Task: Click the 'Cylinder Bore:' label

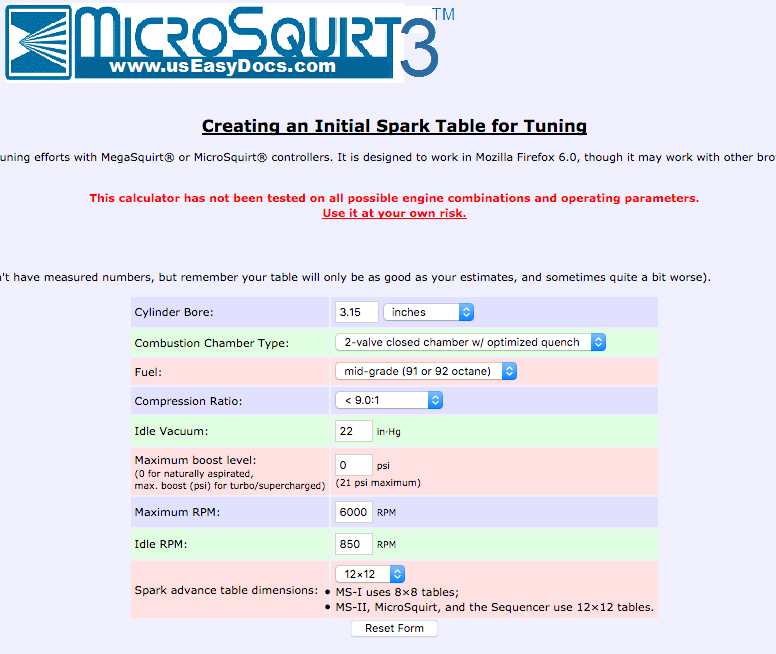Action: [x=176, y=313]
